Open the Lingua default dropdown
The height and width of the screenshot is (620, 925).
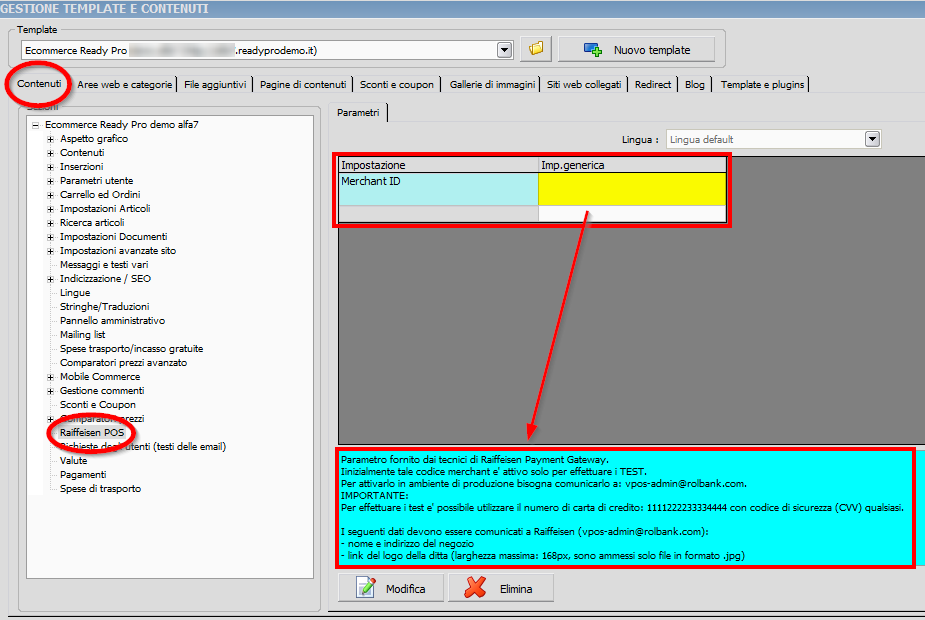(872, 140)
